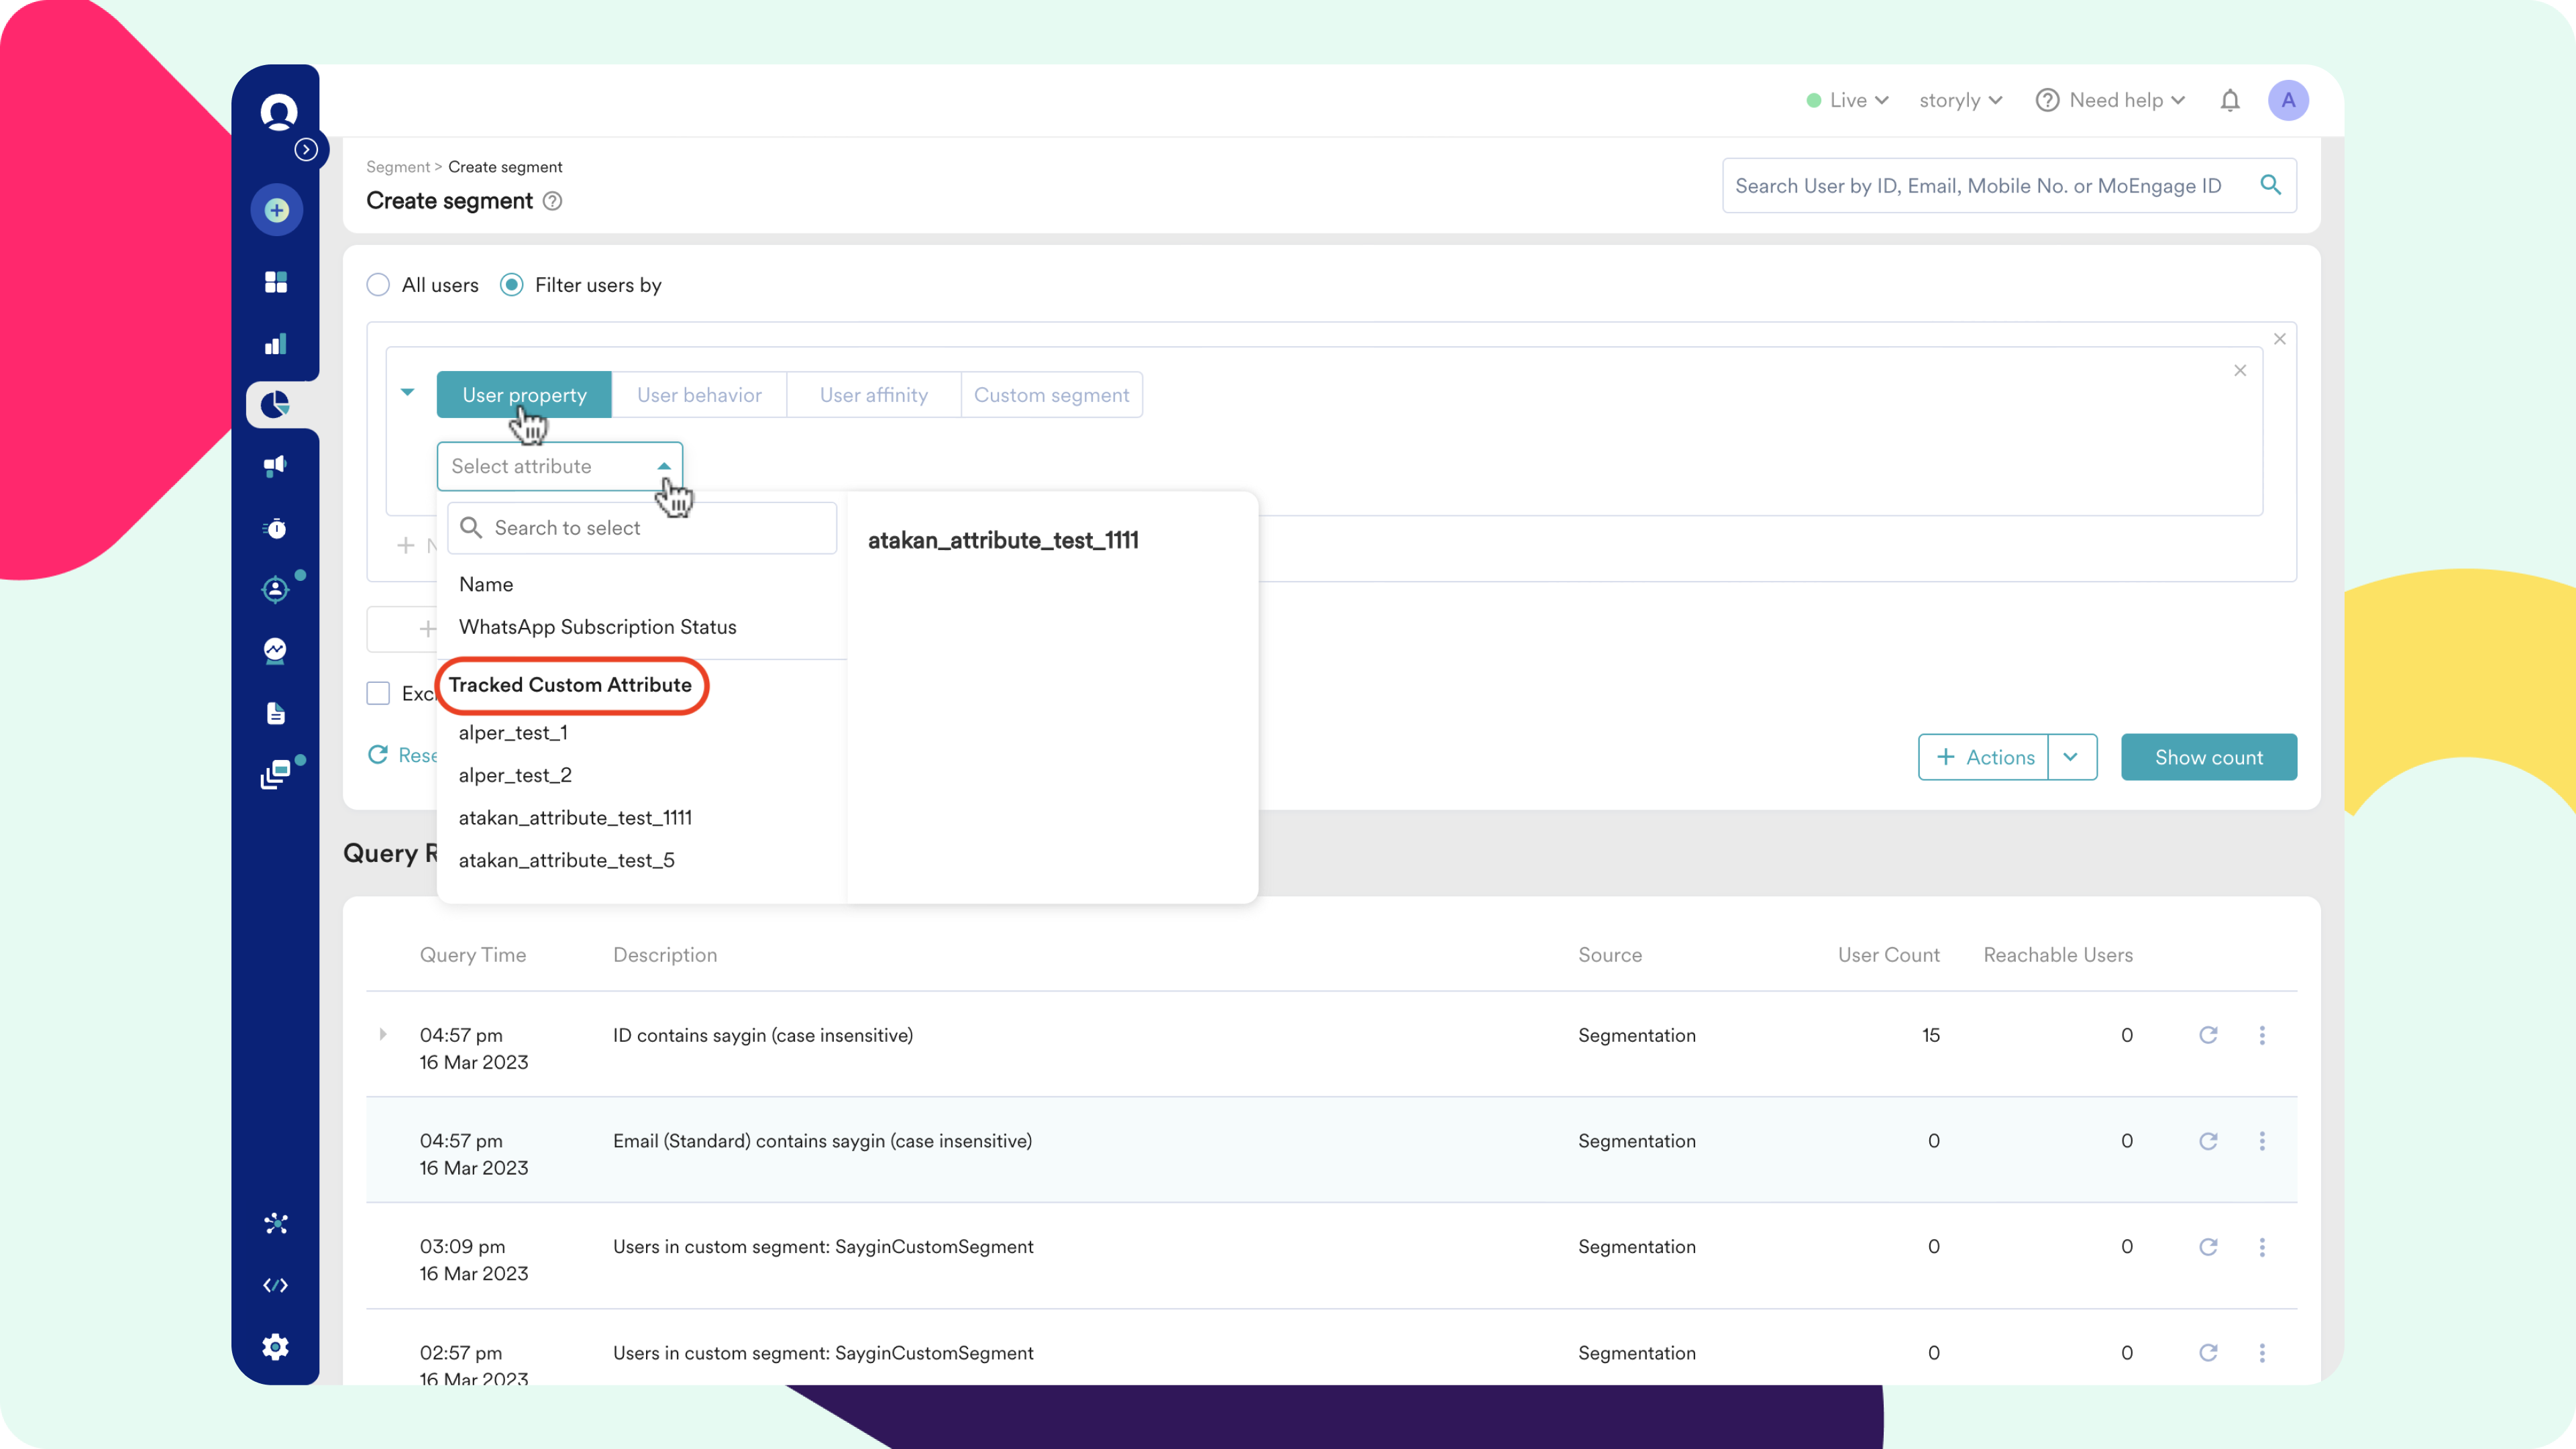Open settings gear icon in sidebar
Viewport: 2576px width, 1449px height.
coord(276,1346)
